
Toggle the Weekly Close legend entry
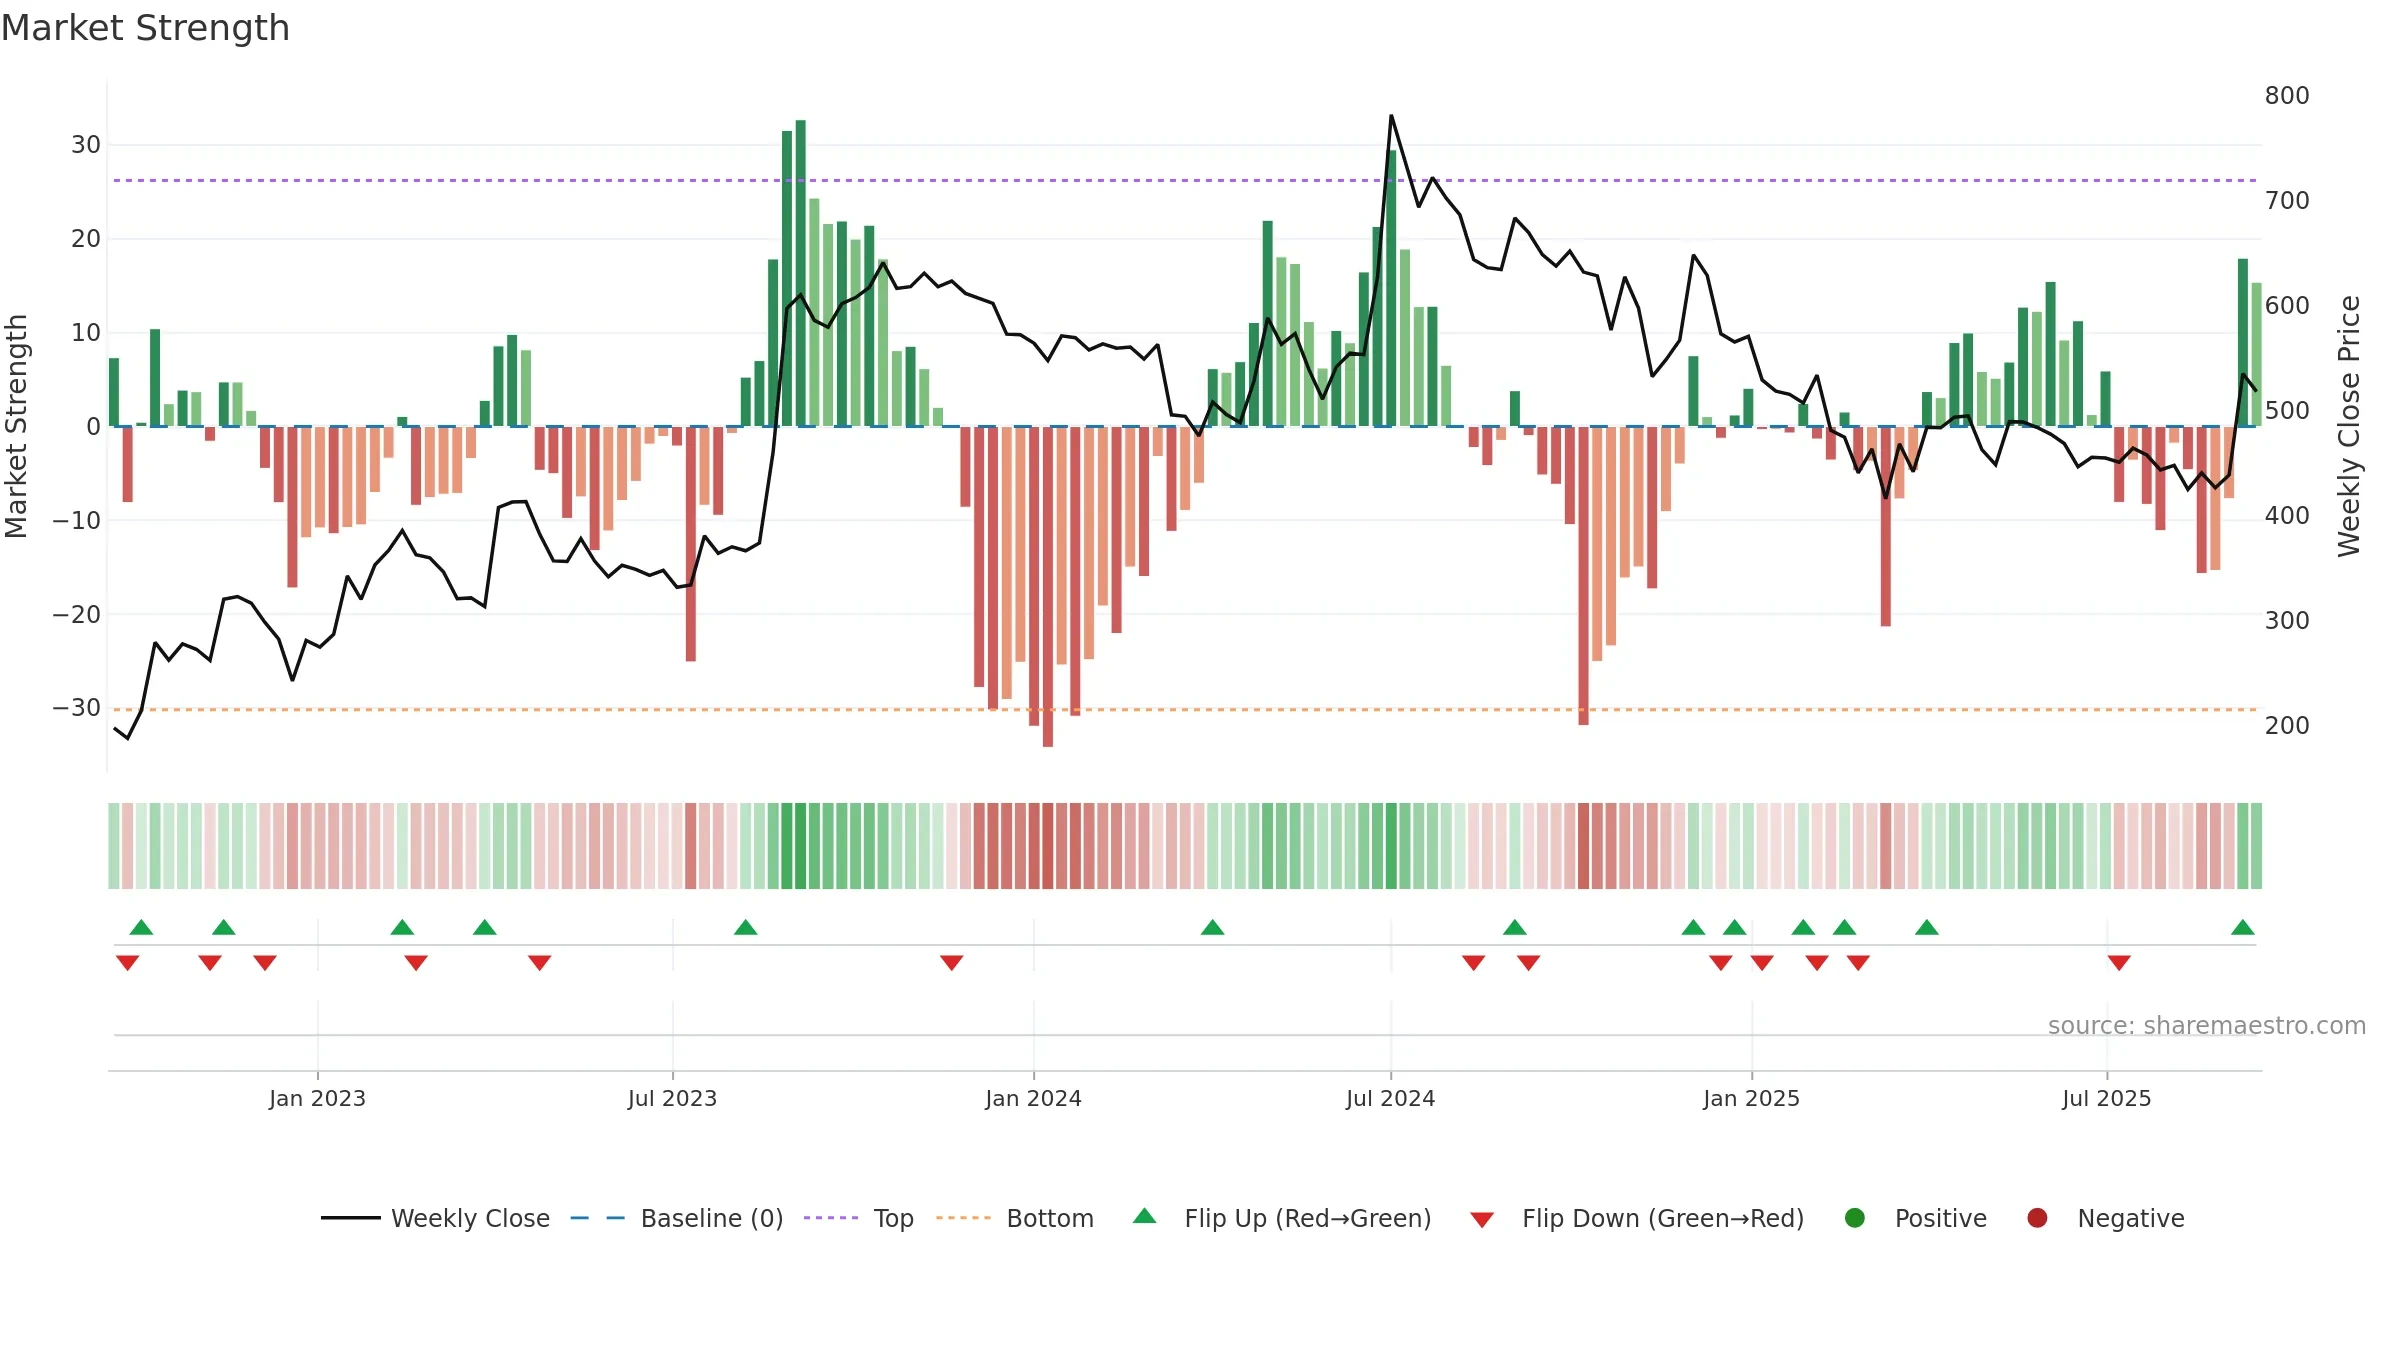point(435,1218)
